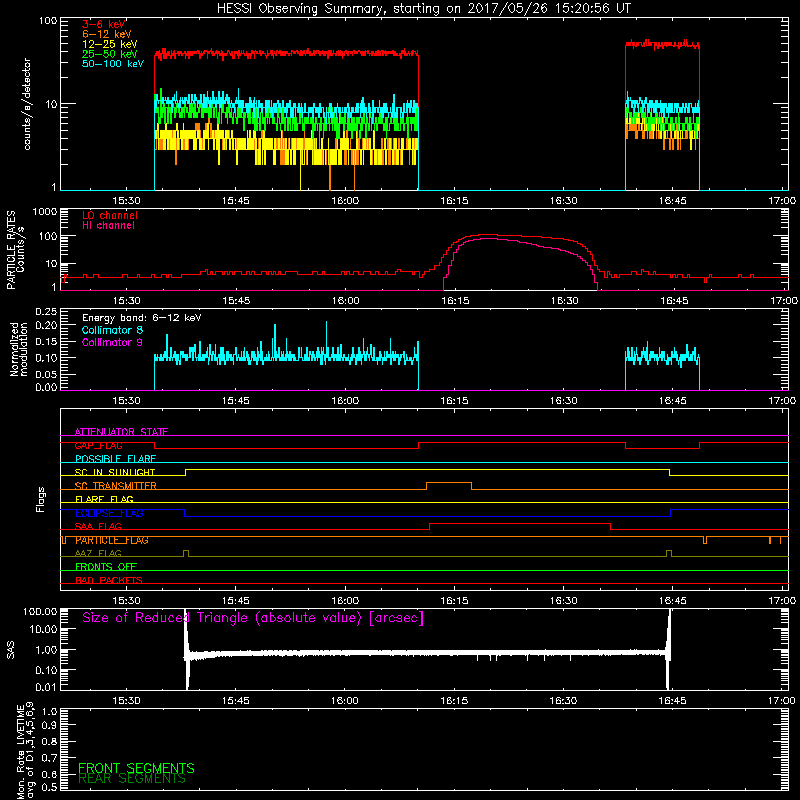Select the yellow 12-25 keV legend label
Viewport: 800px width, 800px height.
click(x=109, y=44)
